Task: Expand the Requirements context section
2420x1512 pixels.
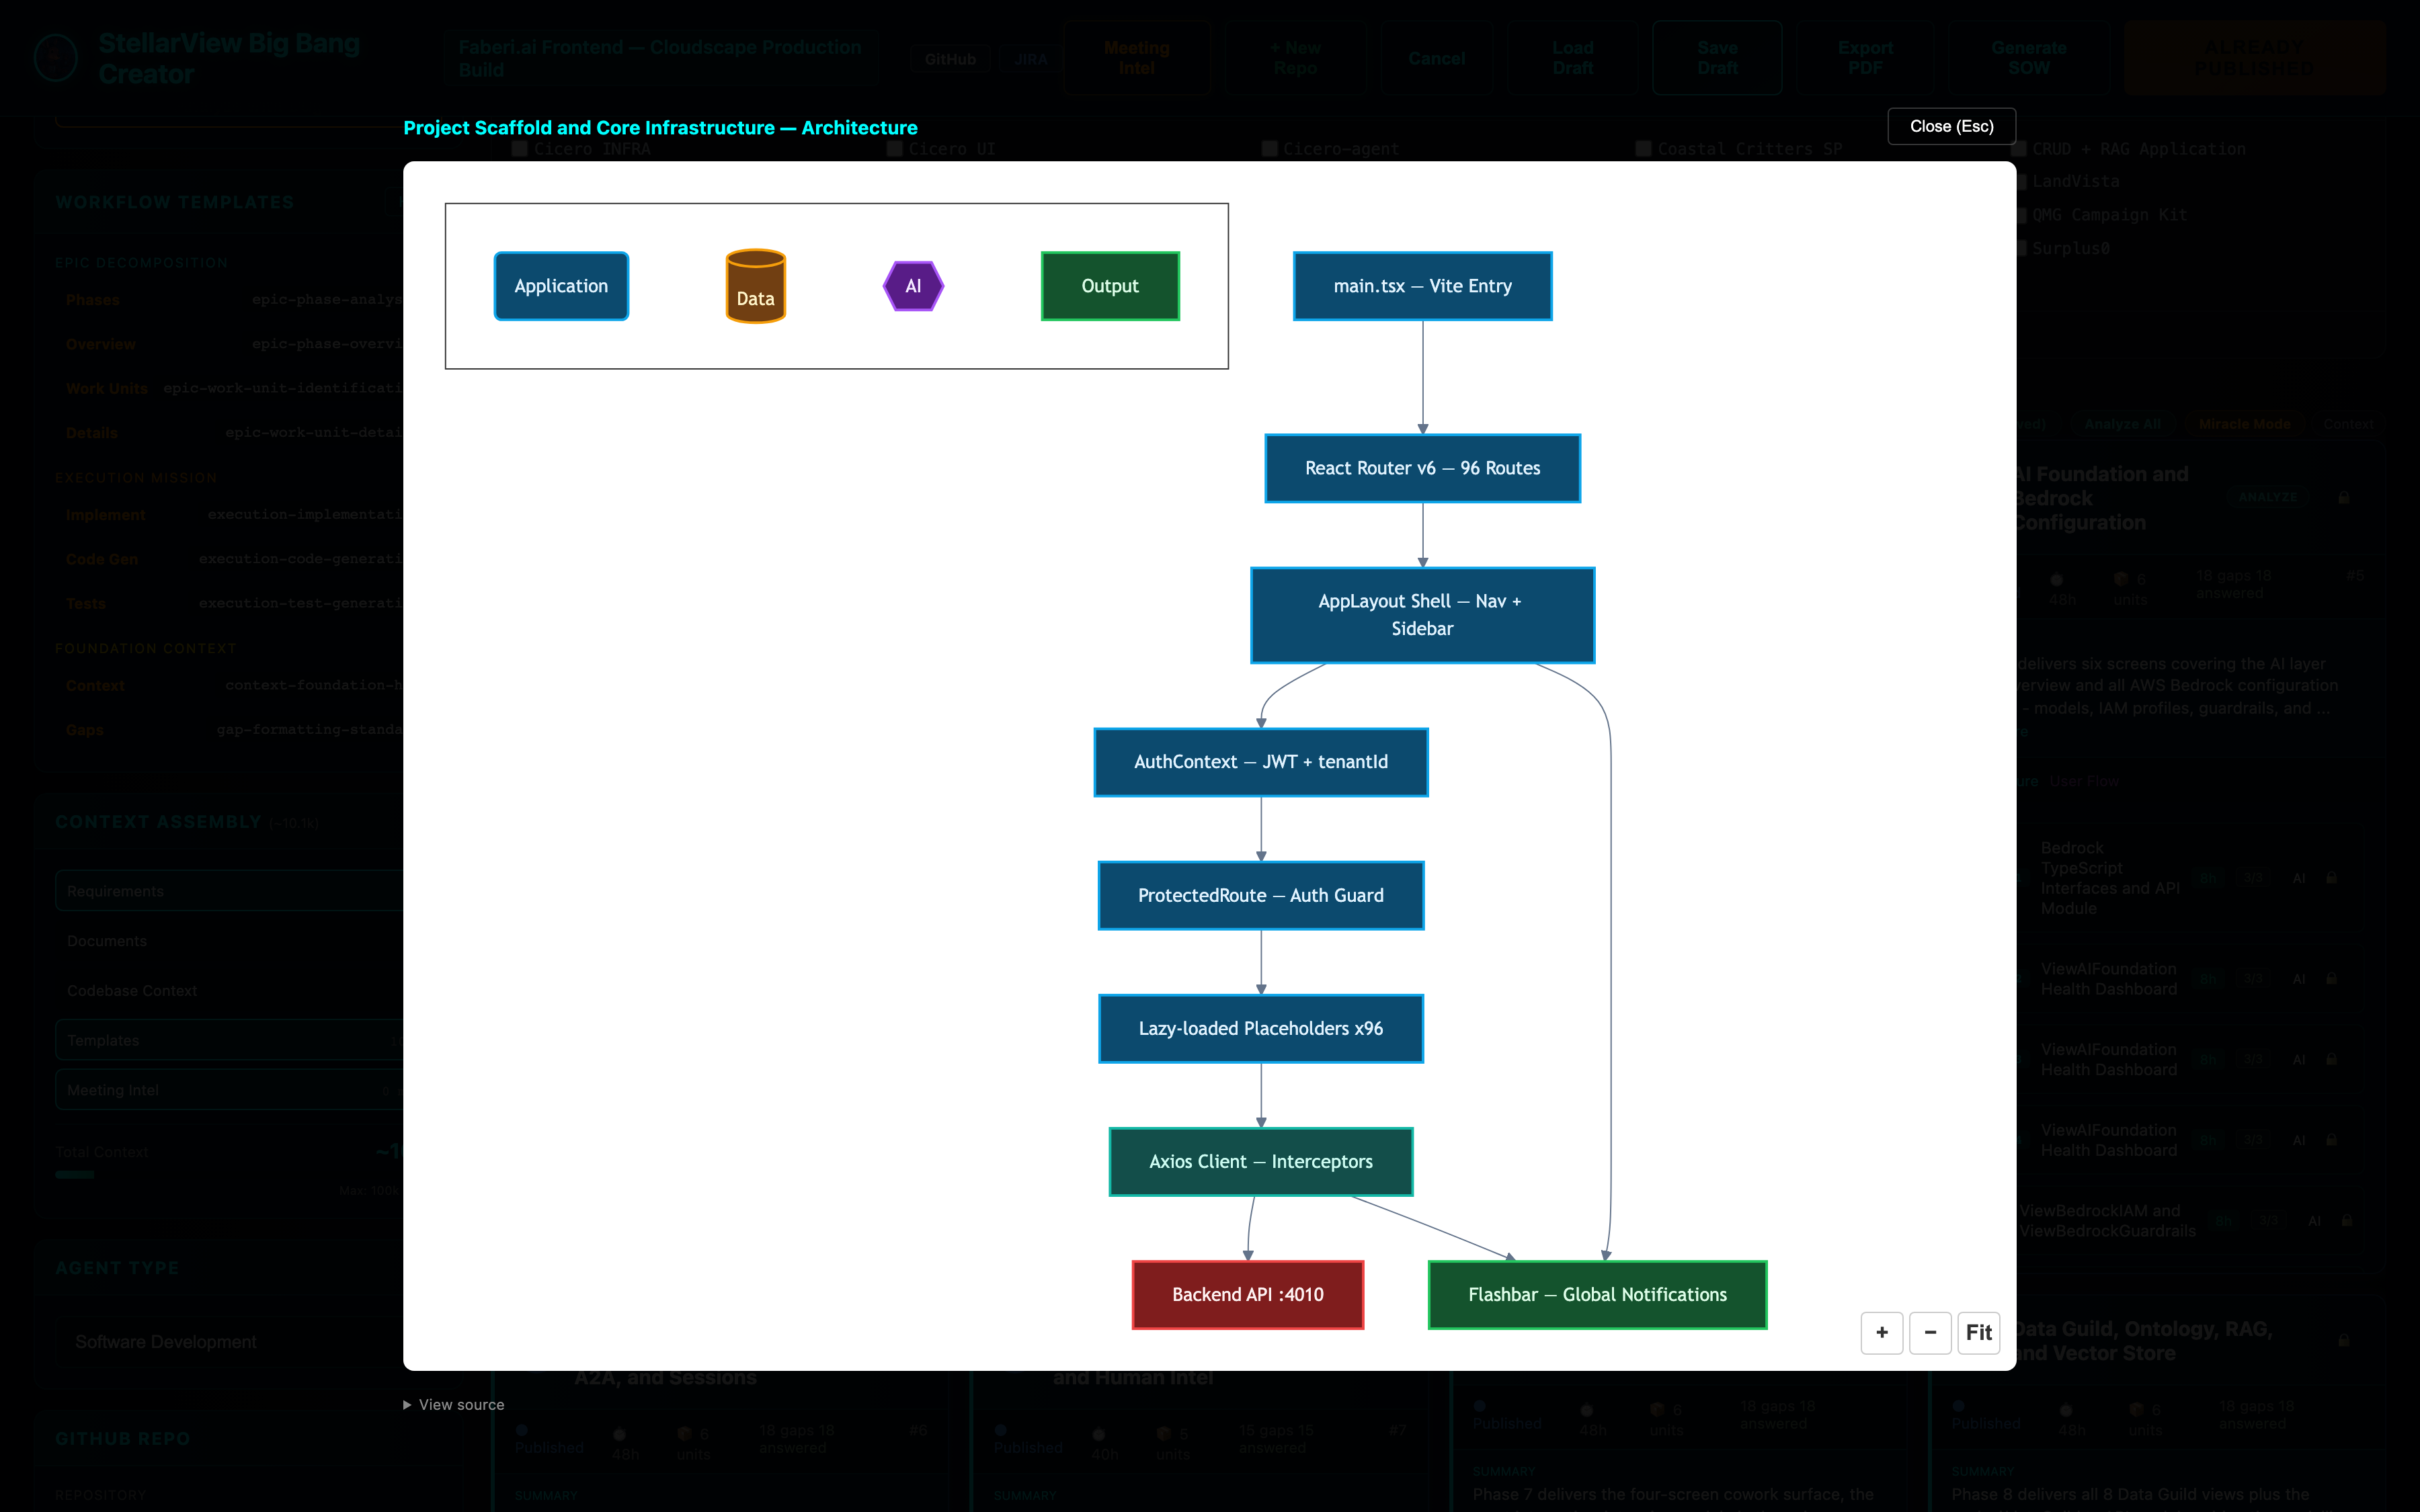Action: 230,891
